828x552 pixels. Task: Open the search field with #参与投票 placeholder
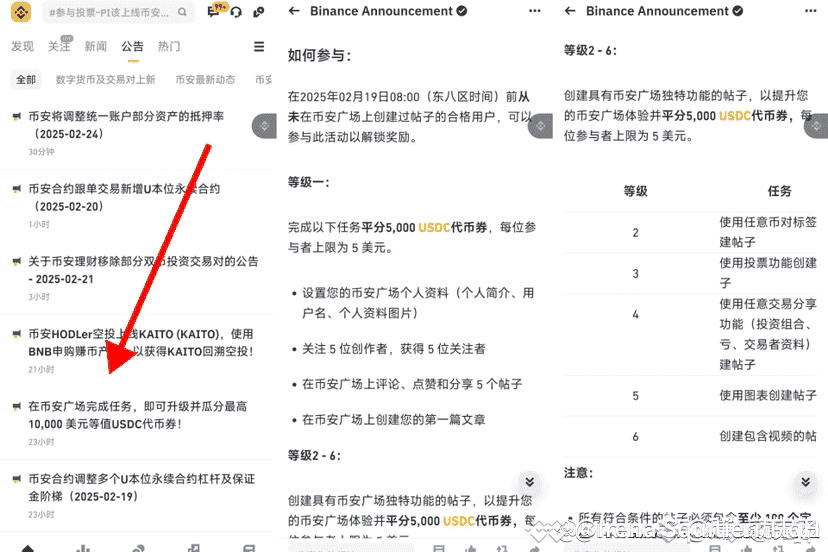[118, 12]
